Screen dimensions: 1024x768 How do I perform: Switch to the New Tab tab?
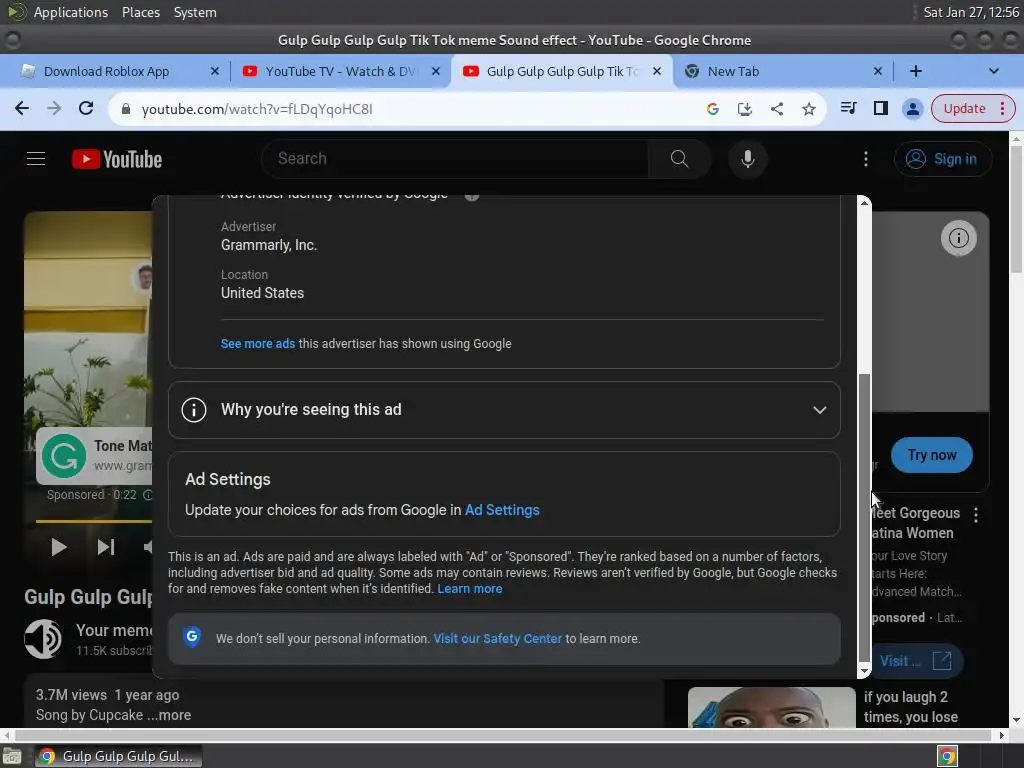coord(733,71)
